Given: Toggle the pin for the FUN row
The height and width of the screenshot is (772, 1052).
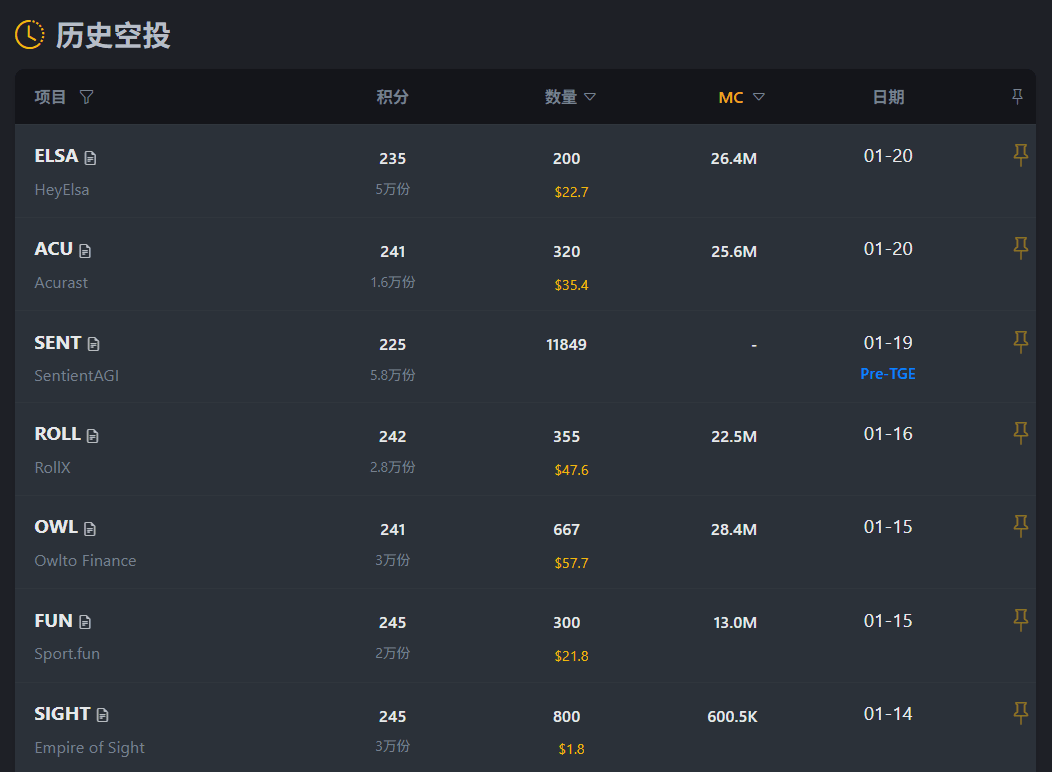Looking at the screenshot, I should (1020, 620).
